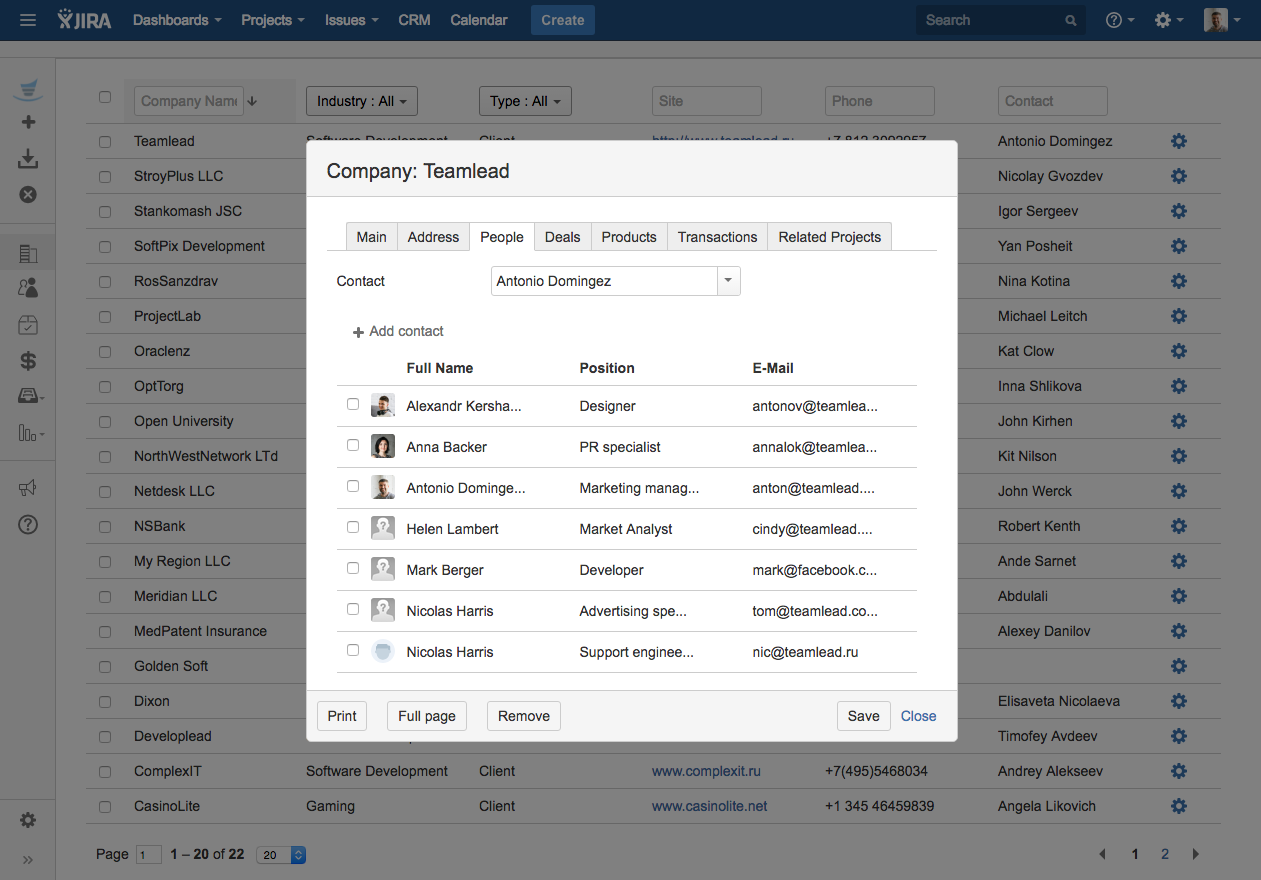Tick the checkbox for ComplexIT company

[105, 772]
